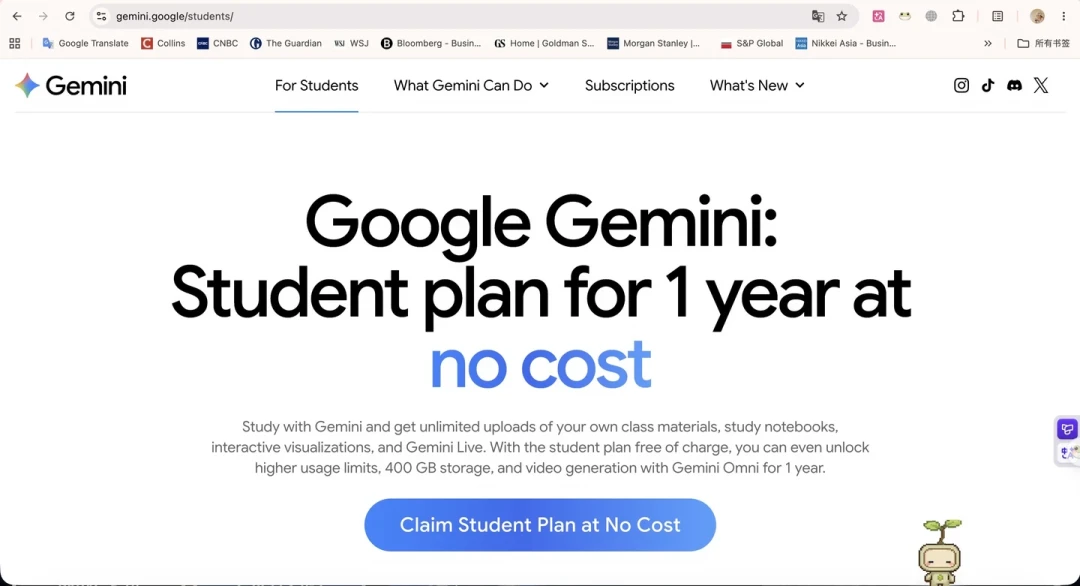Bookmark this page with the star icon
The image size is (1080, 586).
click(842, 16)
